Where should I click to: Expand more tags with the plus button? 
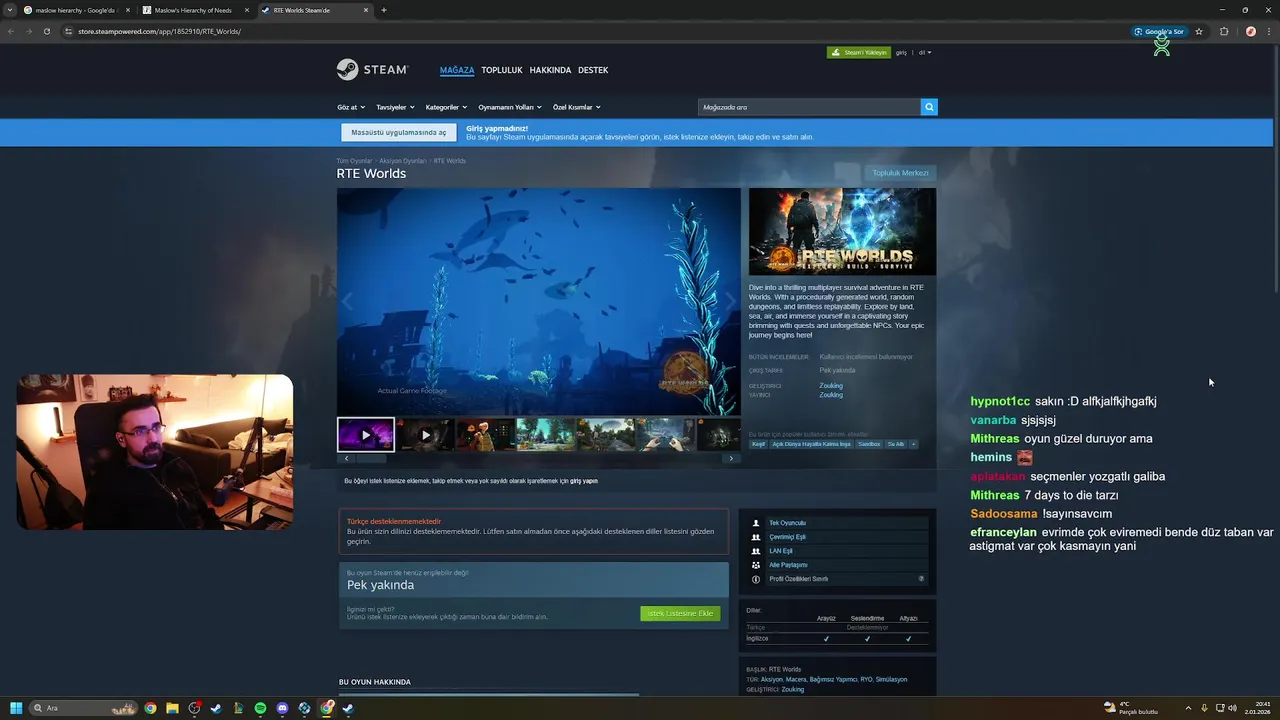[913, 444]
